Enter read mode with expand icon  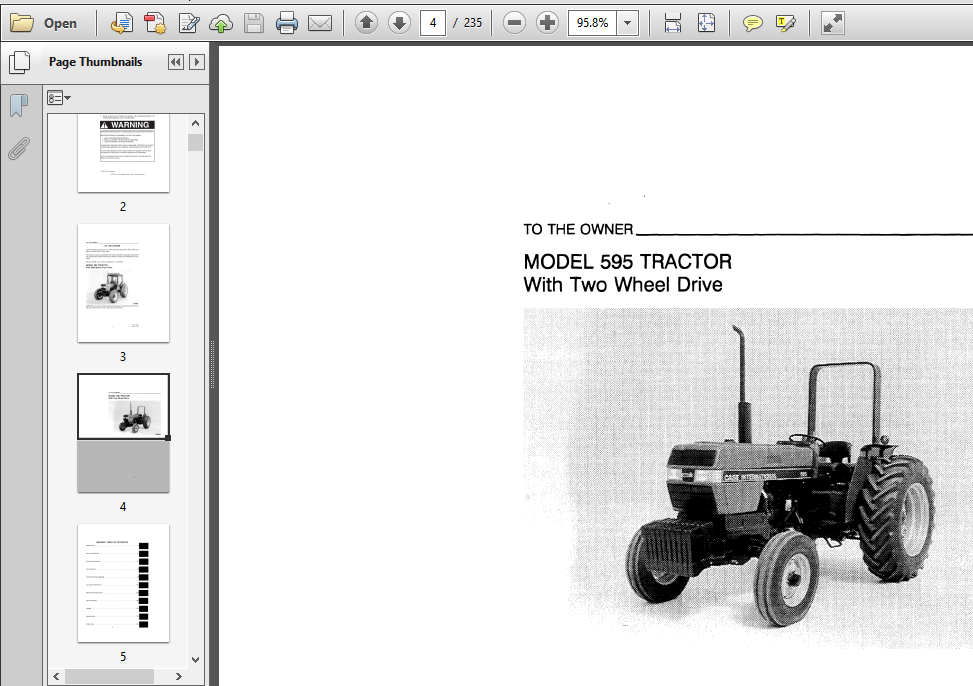832,24
